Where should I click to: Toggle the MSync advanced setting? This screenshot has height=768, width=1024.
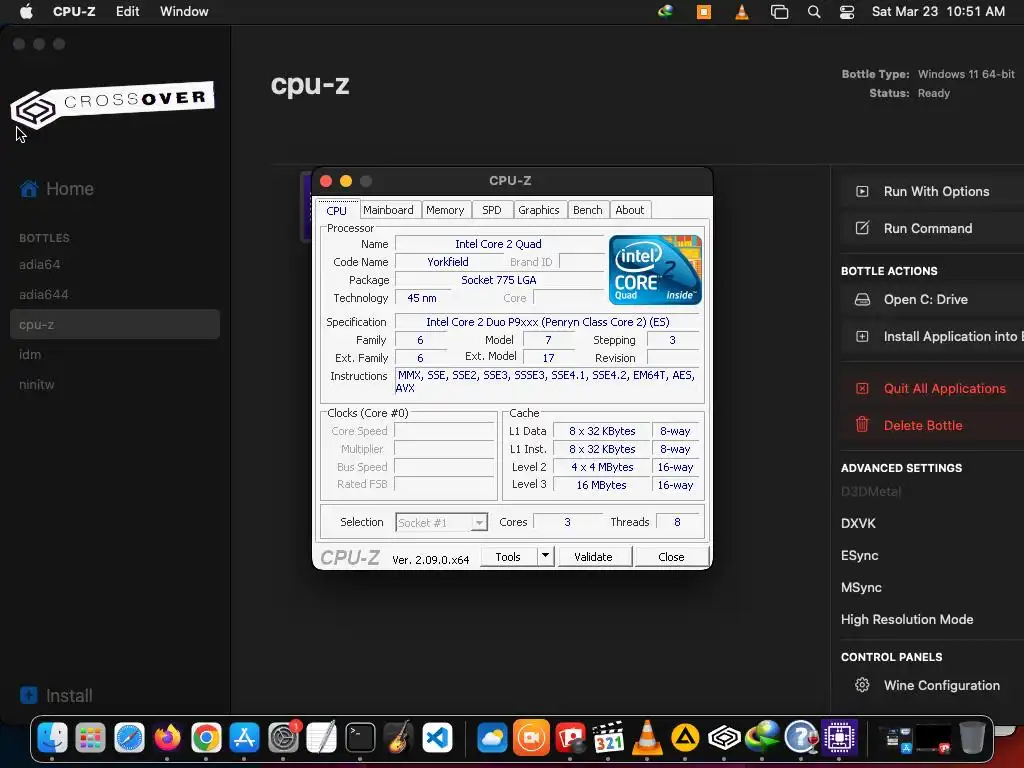point(861,587)
